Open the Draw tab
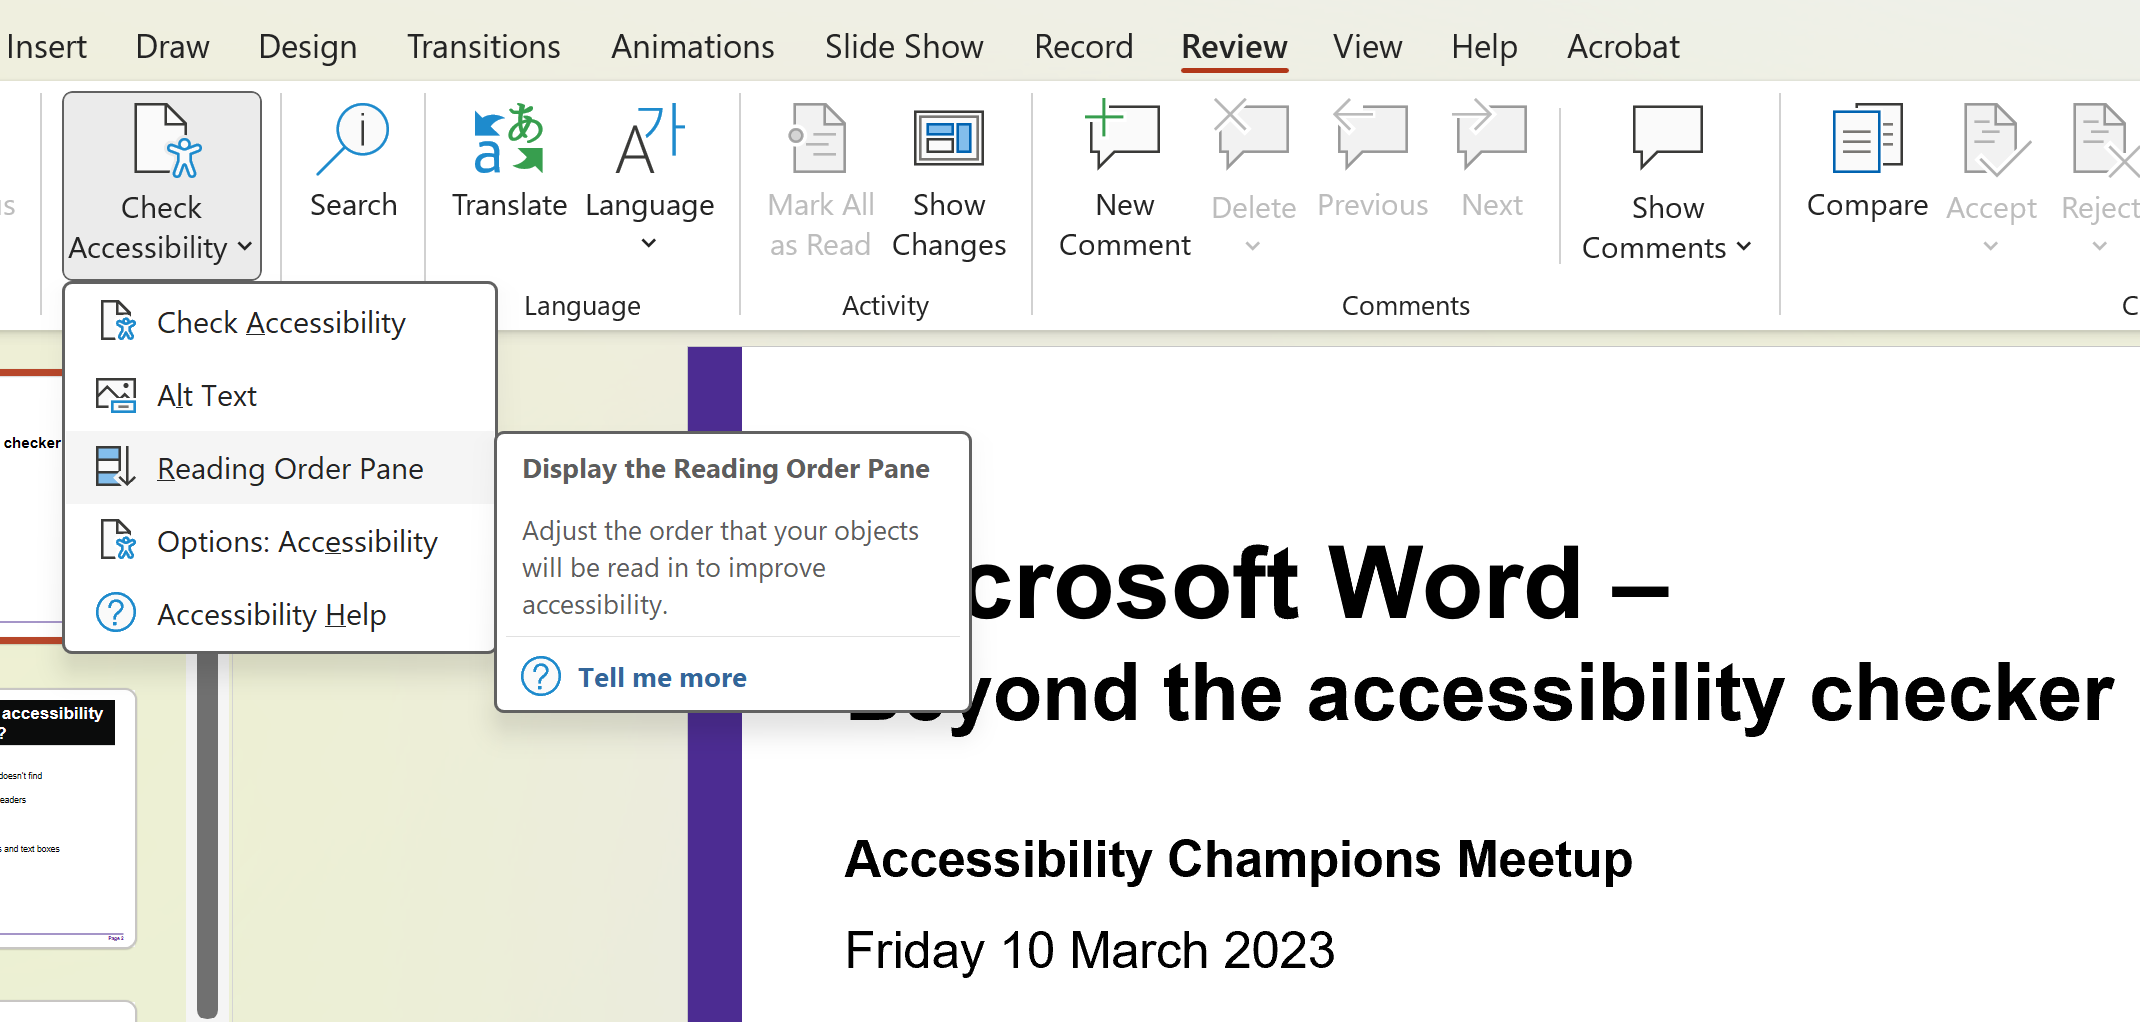The height and width of the screenshot is (1022, 2140). coord(172,47)
